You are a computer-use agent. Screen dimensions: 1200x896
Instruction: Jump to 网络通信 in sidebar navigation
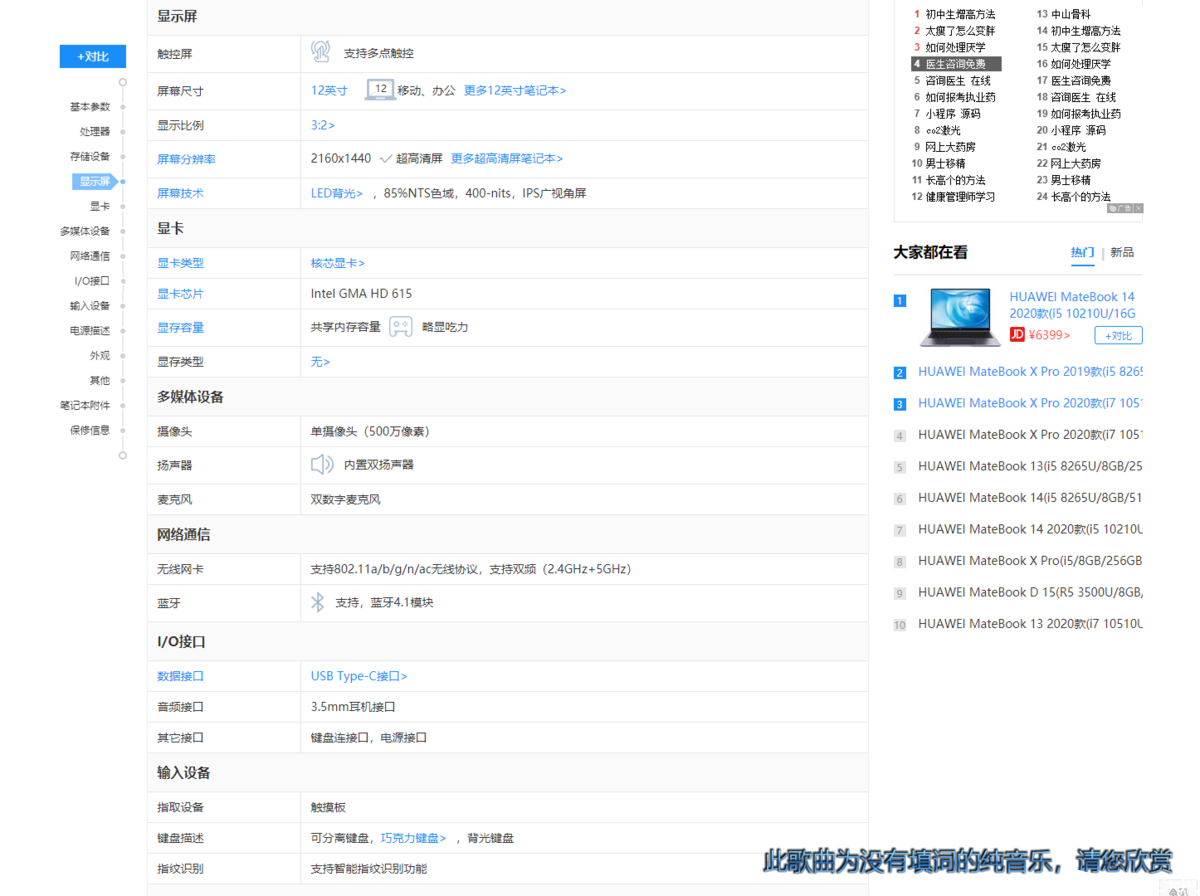point(90,256)
